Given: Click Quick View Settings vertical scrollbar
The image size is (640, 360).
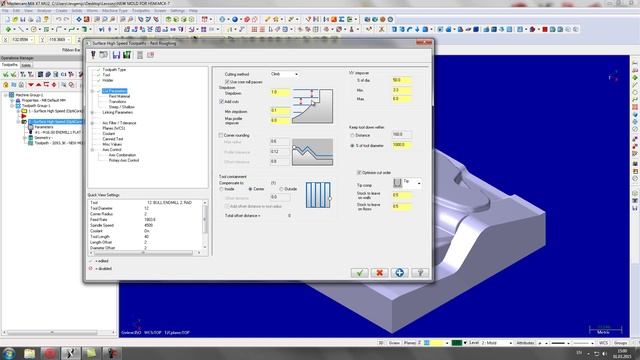Looking at the screenshot, I should (x=205, y=225).
